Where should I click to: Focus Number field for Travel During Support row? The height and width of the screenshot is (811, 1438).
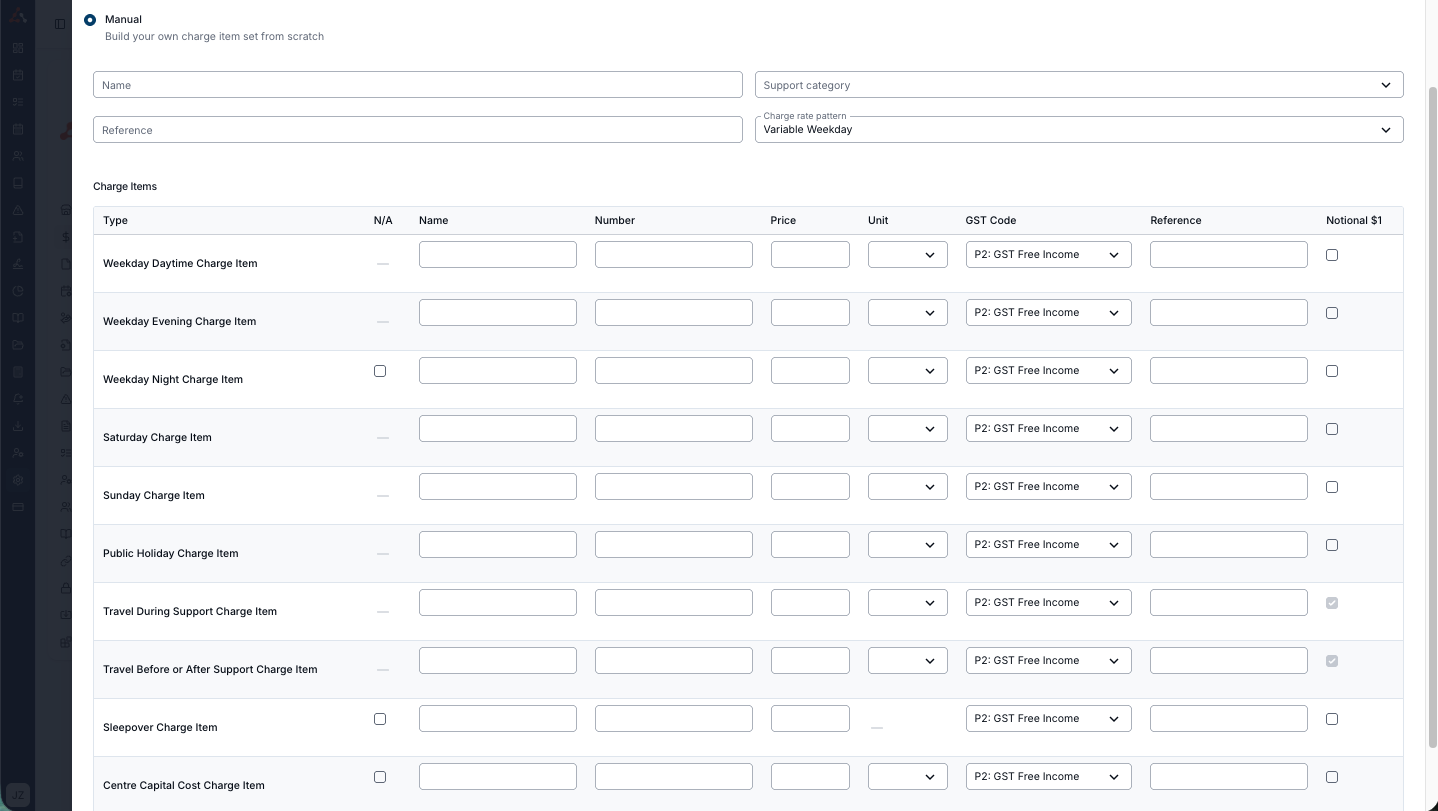[673, 603]
